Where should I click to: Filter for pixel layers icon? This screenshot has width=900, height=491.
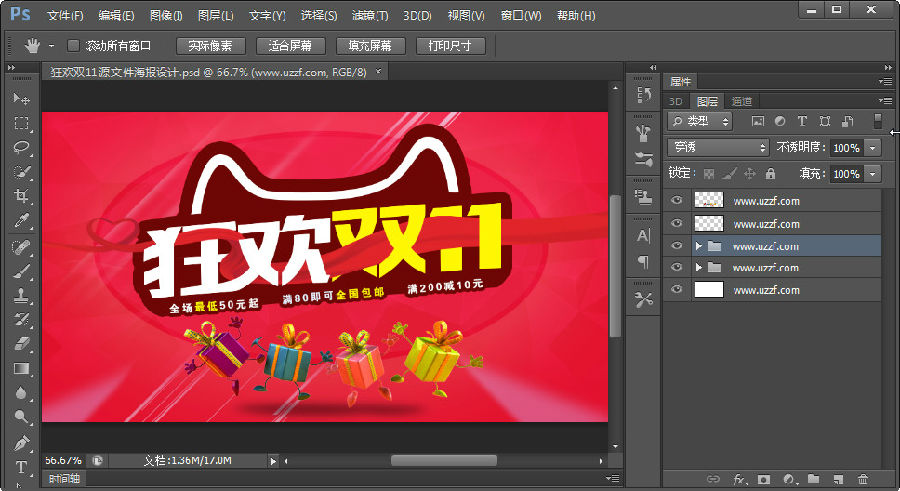tap(758, 121)
